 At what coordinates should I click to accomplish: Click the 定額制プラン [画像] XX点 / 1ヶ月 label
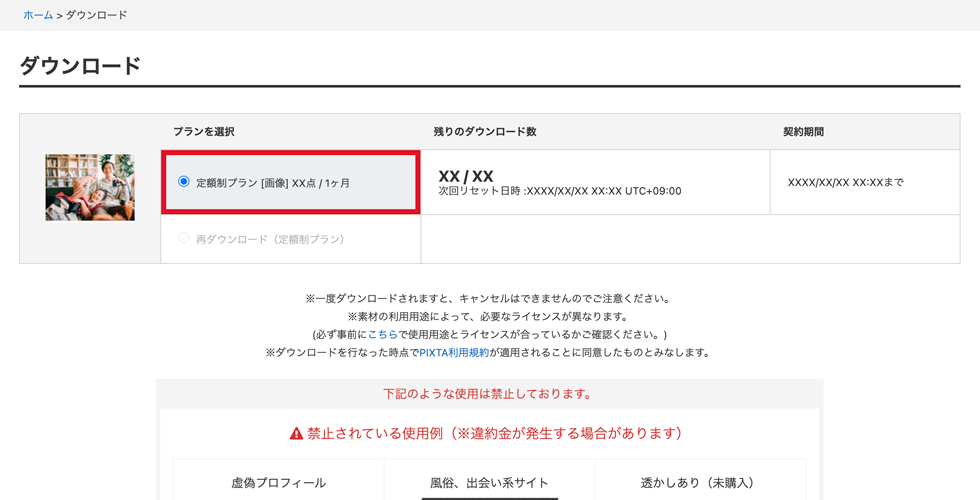[273, 182]
